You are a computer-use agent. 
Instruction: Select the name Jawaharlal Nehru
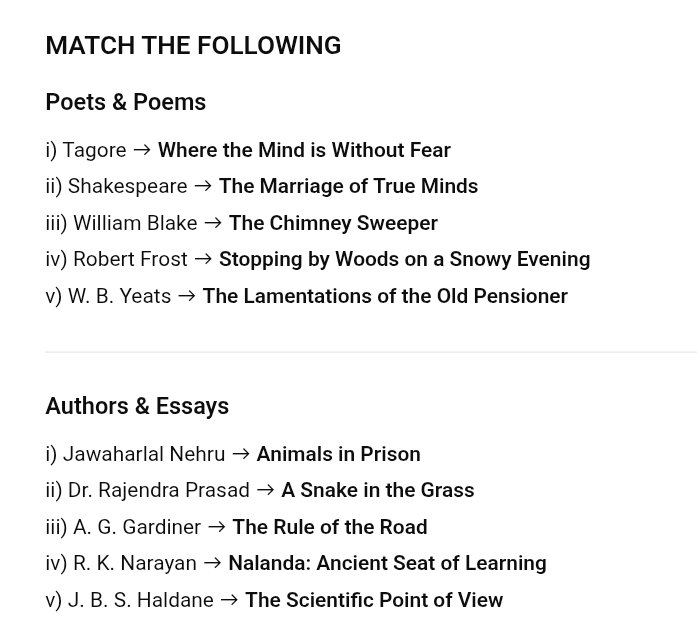click(144, 454)
